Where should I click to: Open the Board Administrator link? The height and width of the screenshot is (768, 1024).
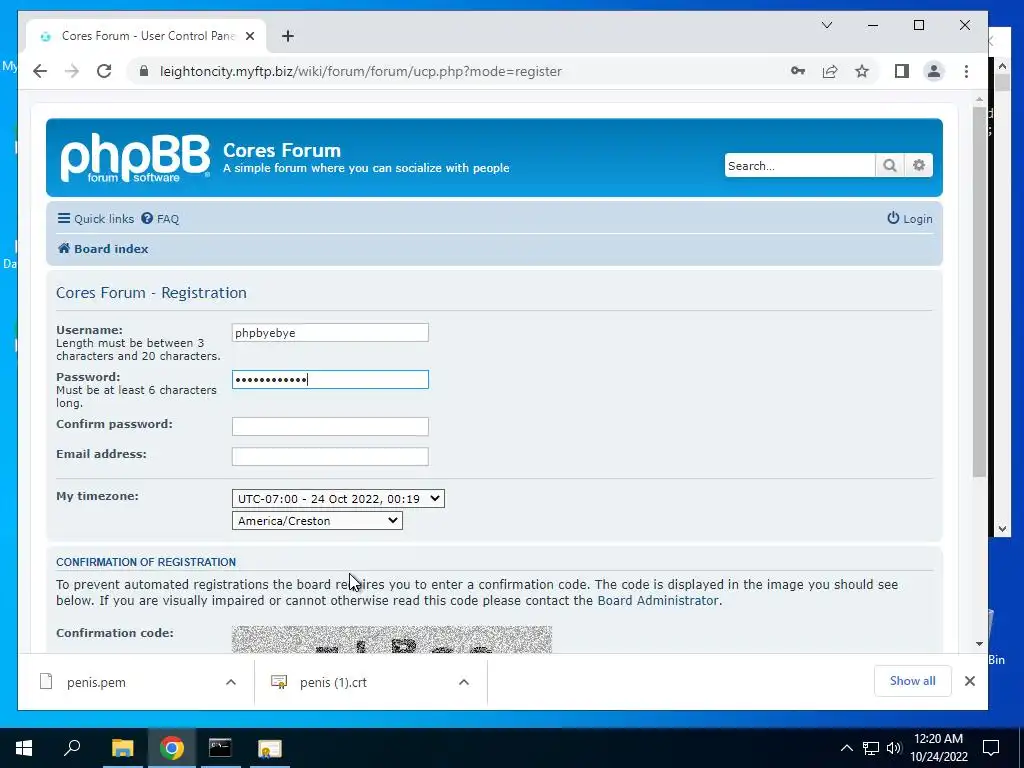coord(658,600)
